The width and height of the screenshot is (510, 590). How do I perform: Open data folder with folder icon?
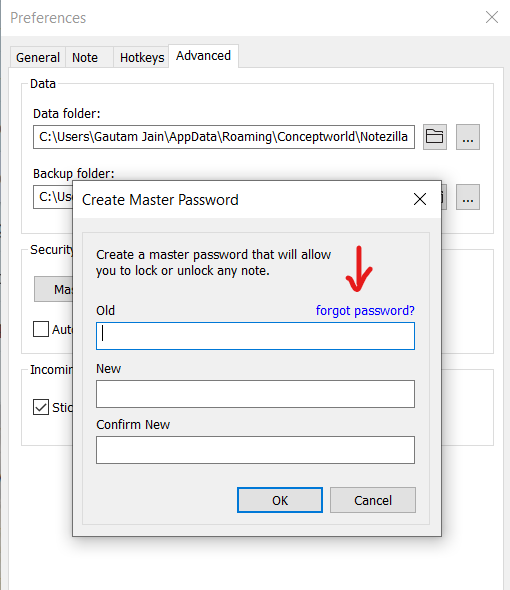435,137
